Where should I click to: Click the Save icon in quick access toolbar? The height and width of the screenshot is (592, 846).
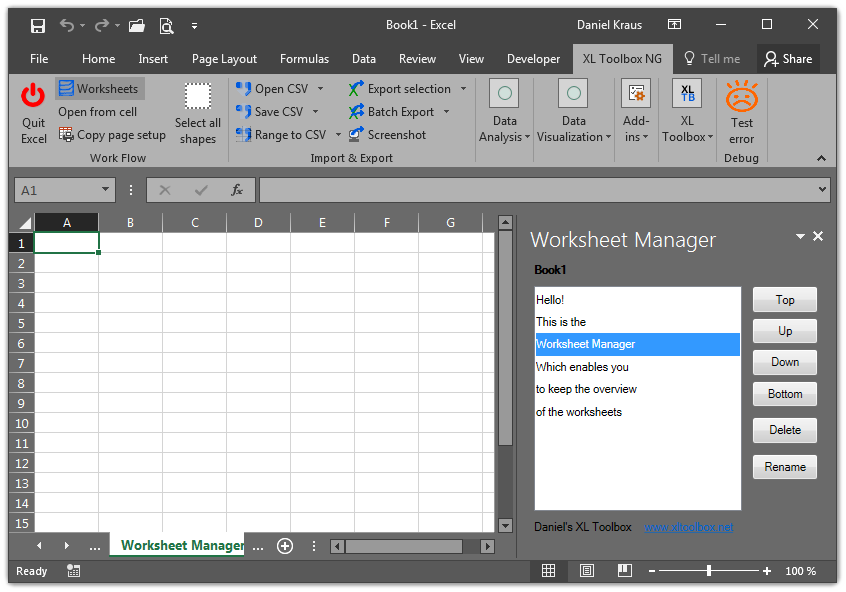click(x=38, y=25)
